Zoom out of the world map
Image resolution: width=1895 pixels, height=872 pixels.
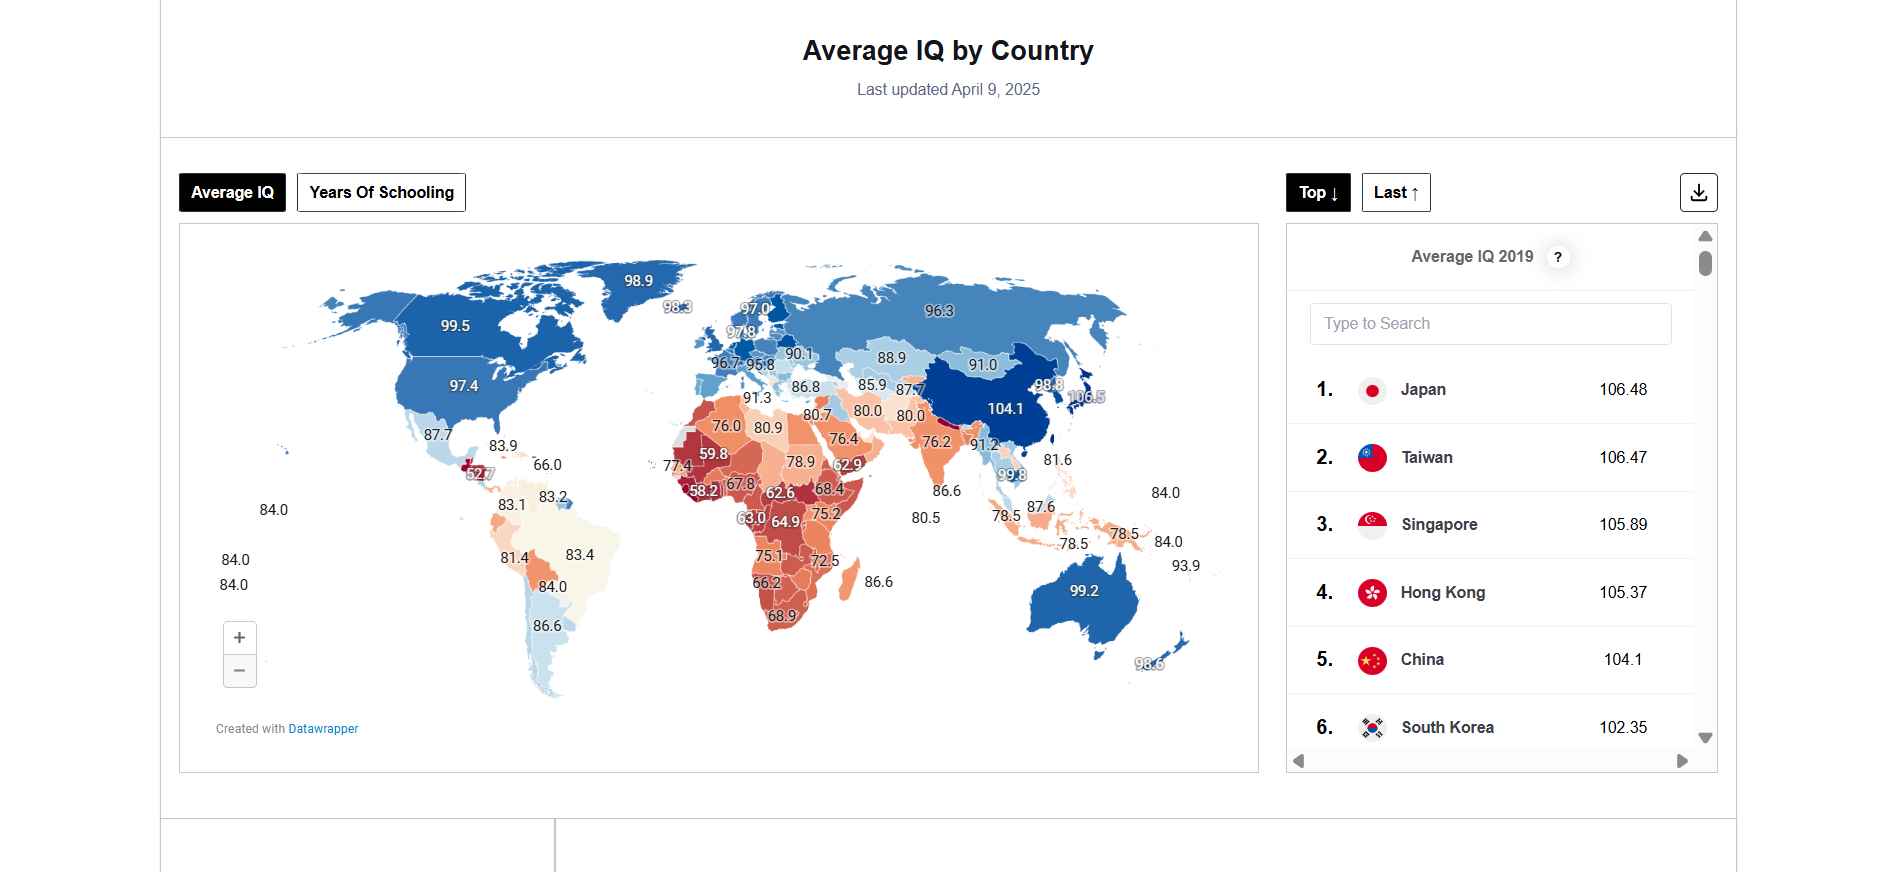[239, 670]
